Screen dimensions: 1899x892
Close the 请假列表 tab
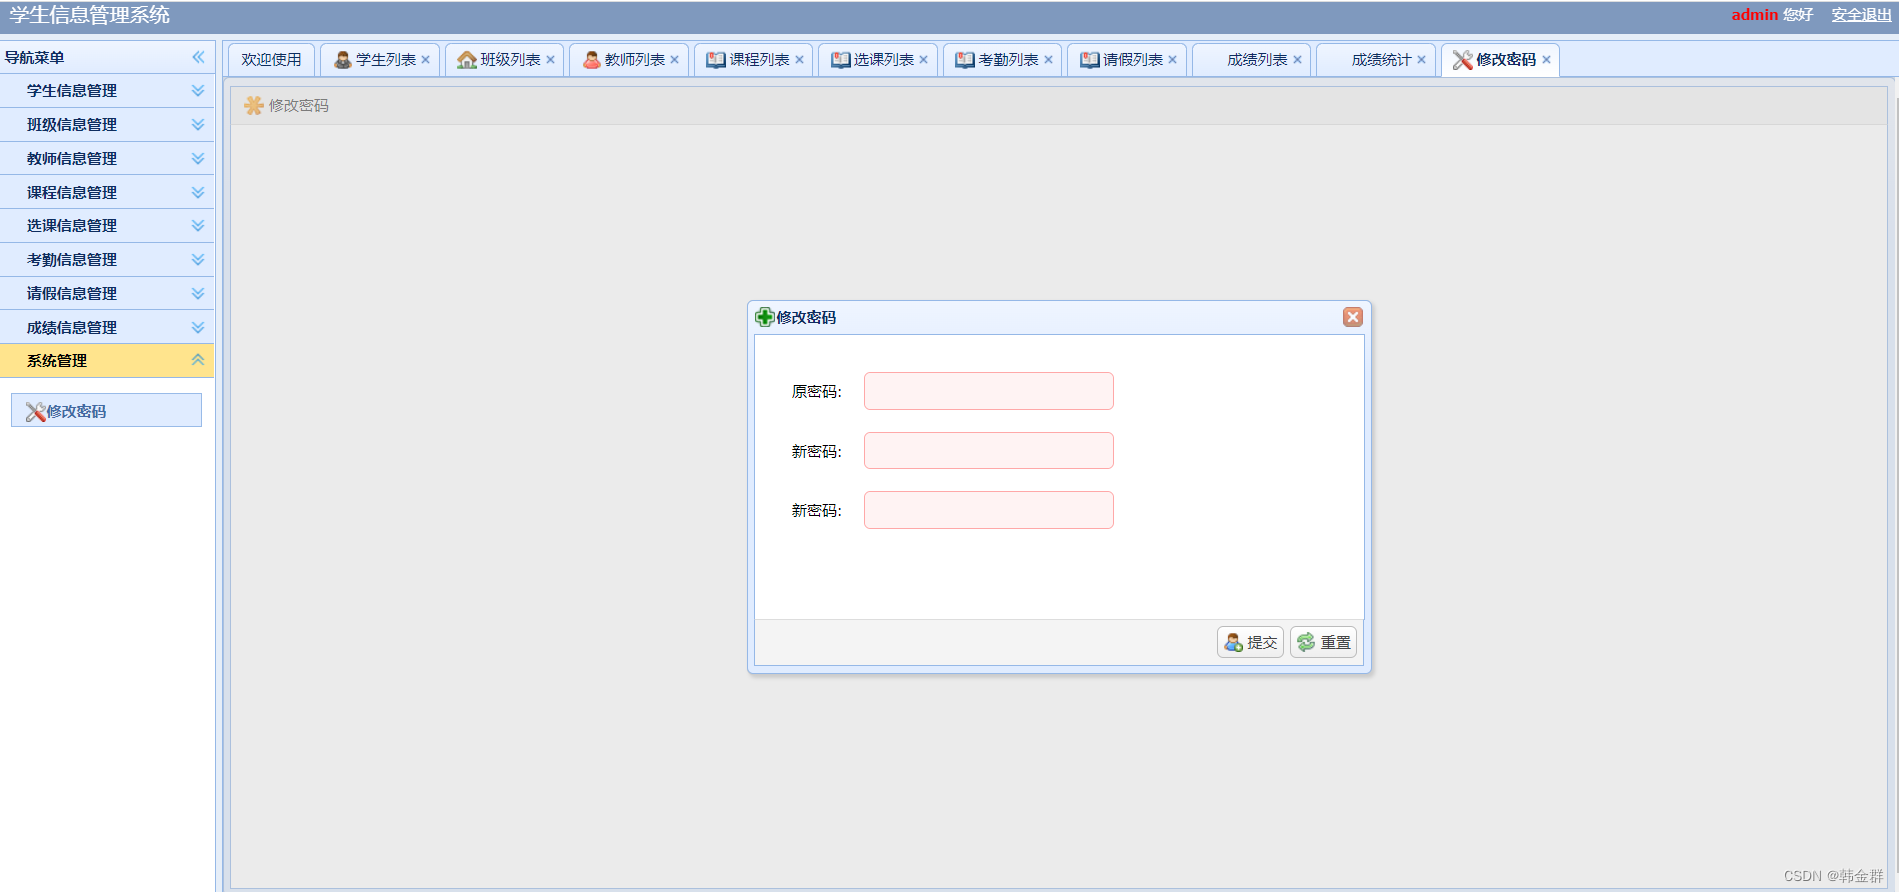[x=1172, y=60]
